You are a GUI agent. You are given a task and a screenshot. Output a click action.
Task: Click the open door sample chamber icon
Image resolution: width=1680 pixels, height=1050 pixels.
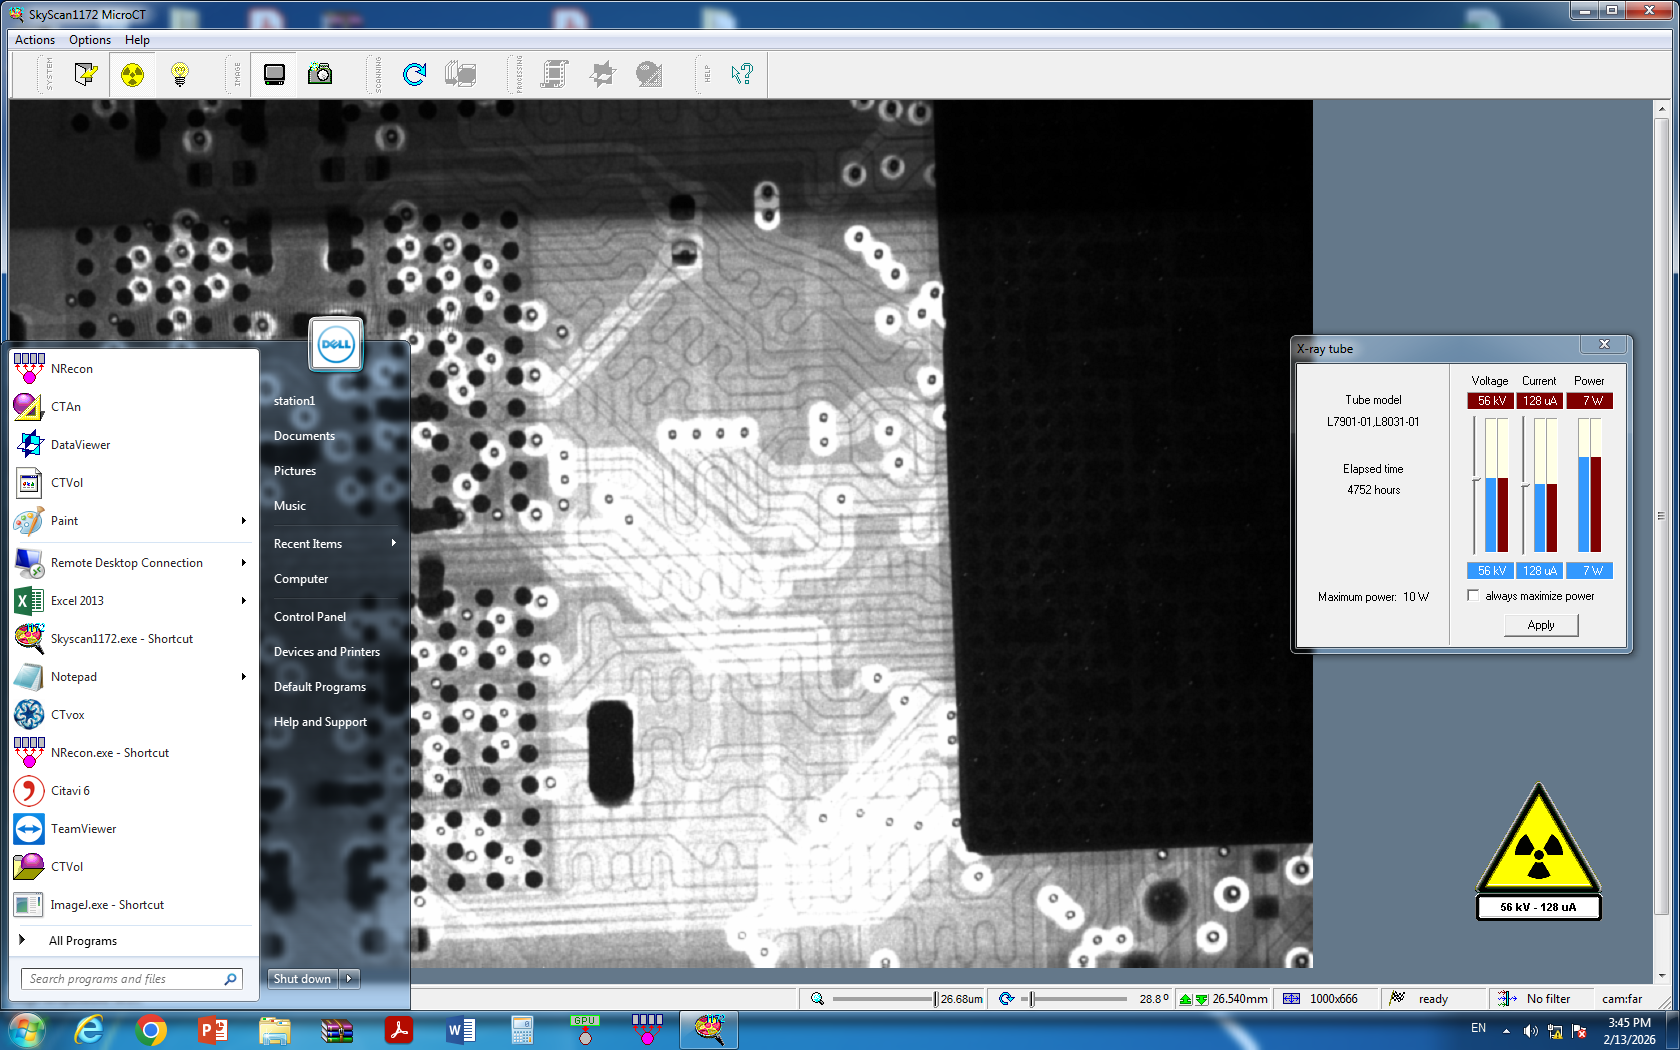pyautogui.click(x=86, y=75)
